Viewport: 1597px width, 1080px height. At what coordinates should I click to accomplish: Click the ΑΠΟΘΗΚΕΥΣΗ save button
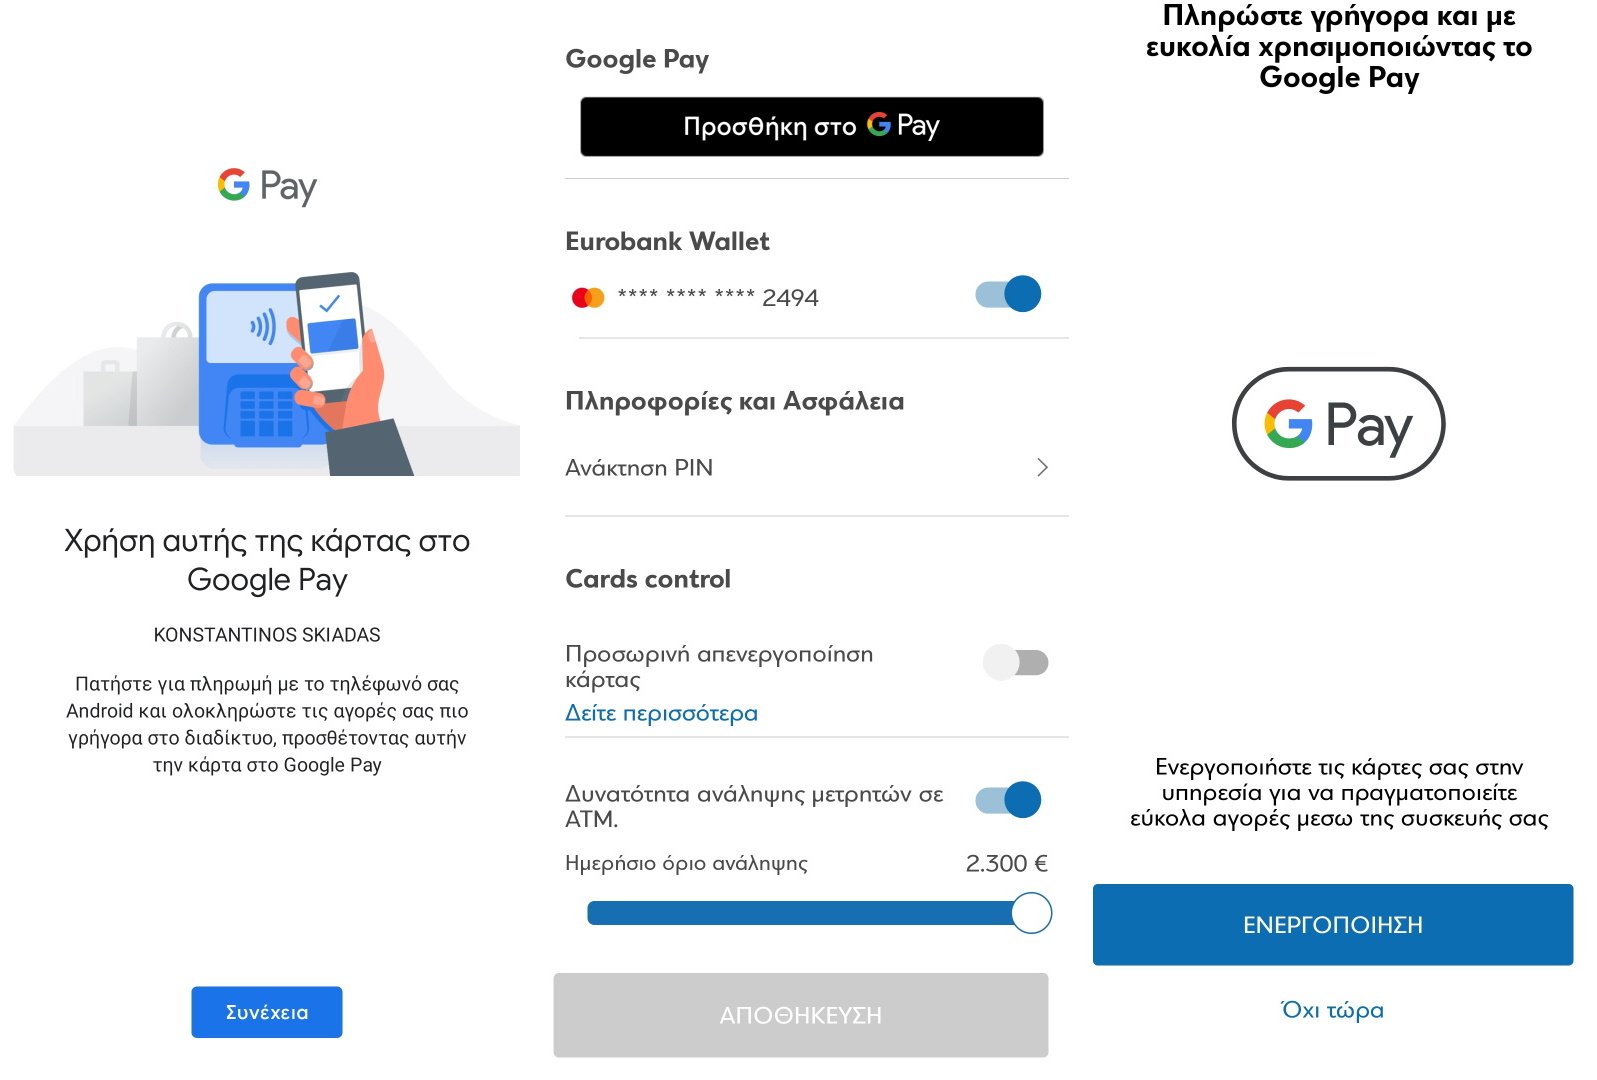pos(801,1015)
